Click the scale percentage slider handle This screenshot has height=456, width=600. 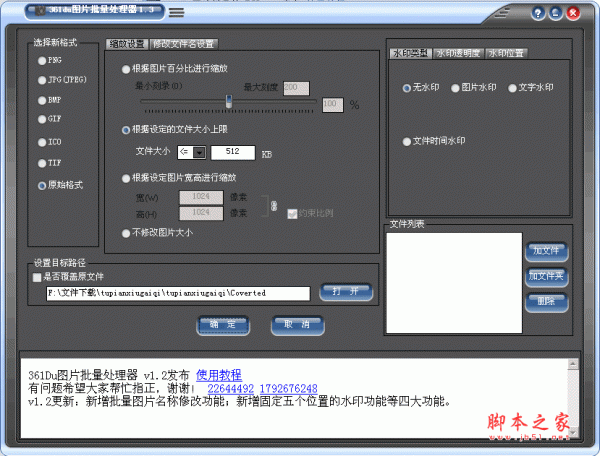point(228,101)
